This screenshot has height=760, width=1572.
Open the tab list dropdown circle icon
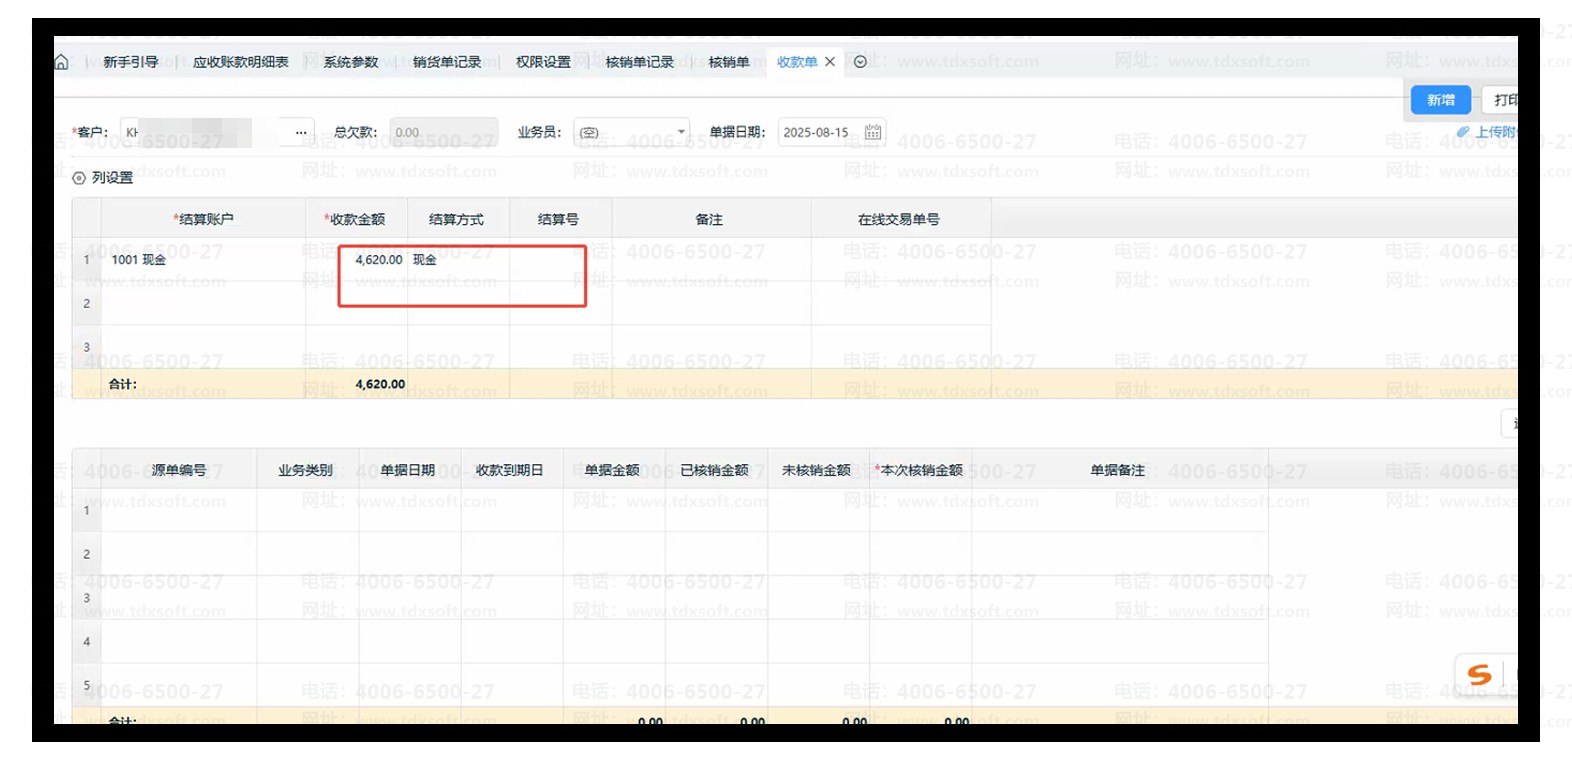[x=860, y=62]
